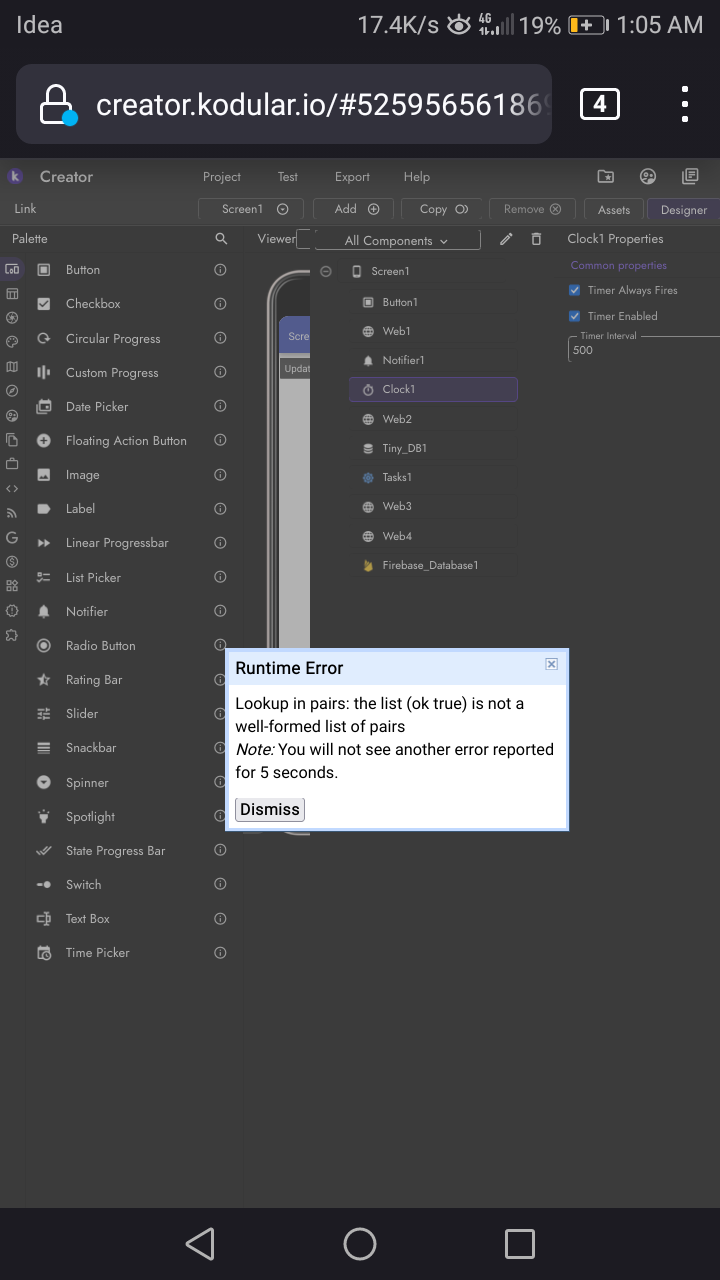This screenshot has width=720, height=1280.
Task: Open the Export menu
Action: (x=352, y=177)
